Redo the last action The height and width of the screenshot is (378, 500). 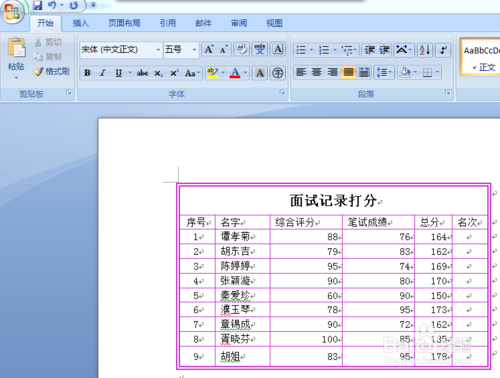point(74,5)
